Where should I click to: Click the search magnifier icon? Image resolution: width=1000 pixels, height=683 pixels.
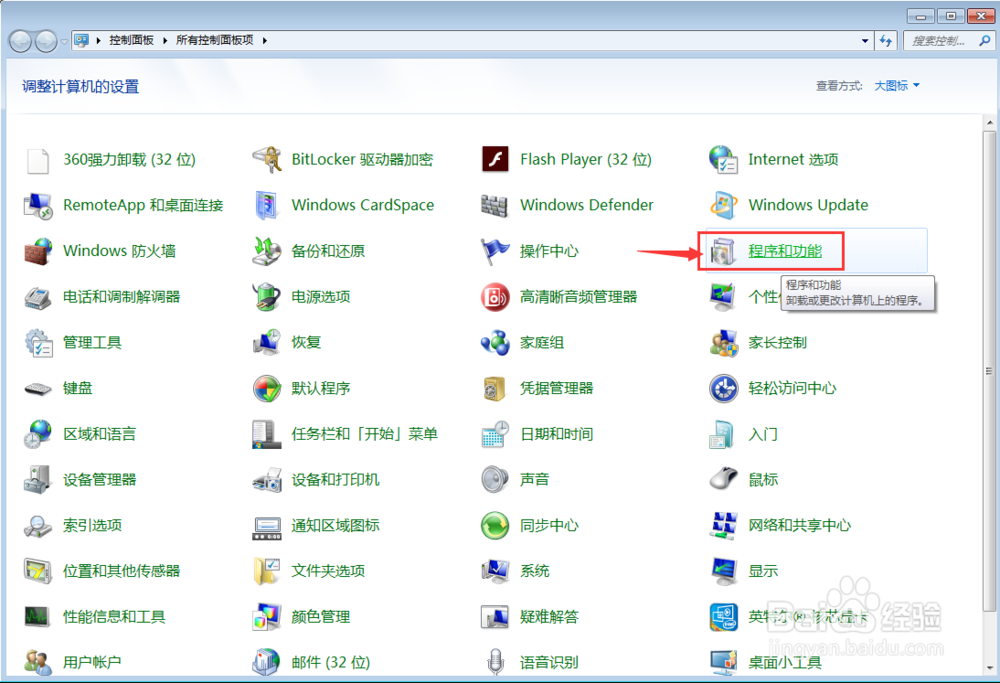coord(984,41)
